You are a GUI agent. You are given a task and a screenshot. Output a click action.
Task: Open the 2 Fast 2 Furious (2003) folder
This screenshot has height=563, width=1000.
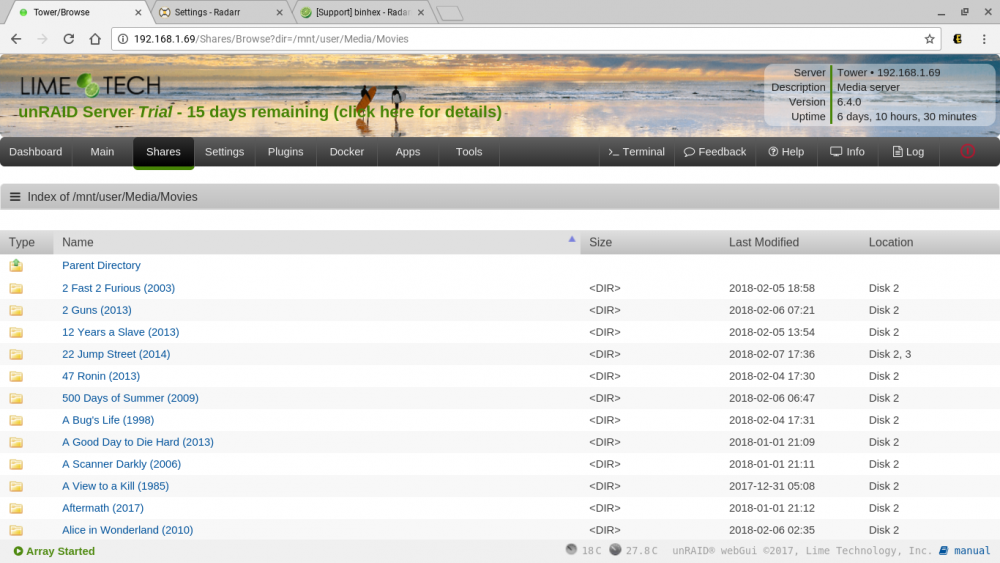pos(119,288)
